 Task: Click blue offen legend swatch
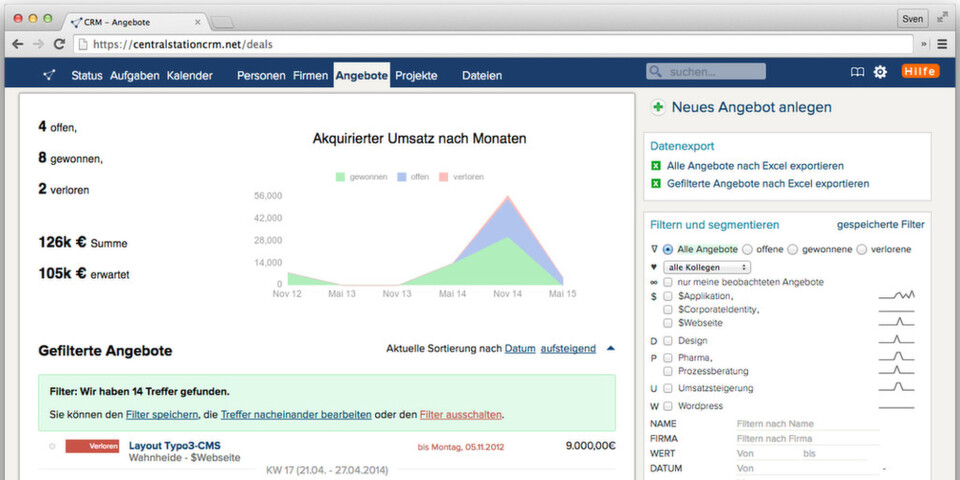tap(402, 177)
